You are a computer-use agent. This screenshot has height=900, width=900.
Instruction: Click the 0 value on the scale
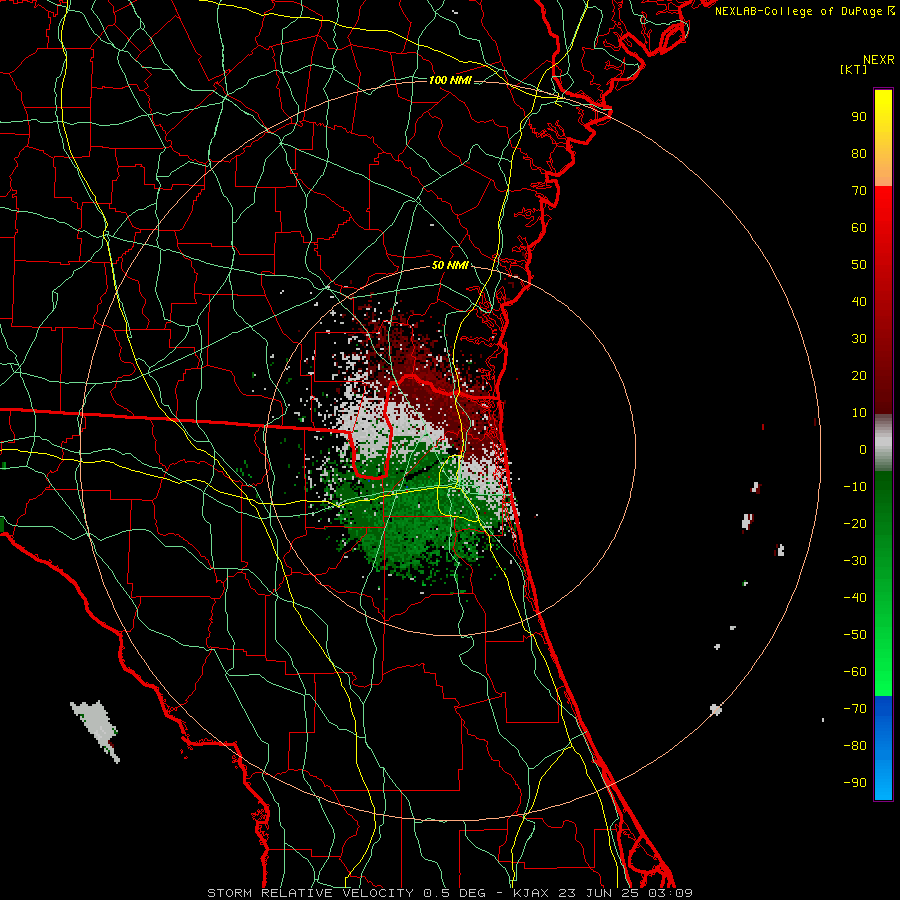pyautogui.click(x=863, y=450)
